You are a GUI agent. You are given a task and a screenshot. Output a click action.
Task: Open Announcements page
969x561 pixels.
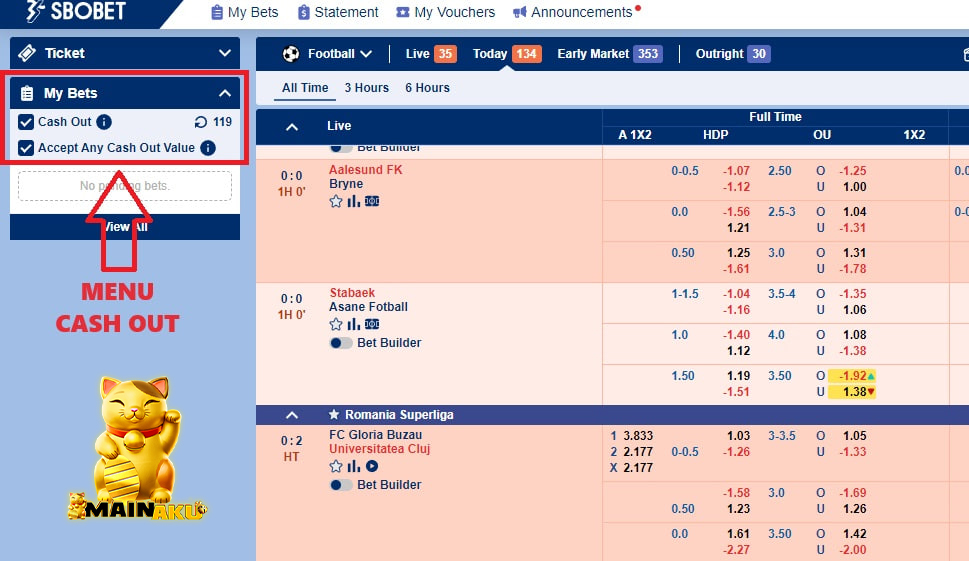point(573,12)
